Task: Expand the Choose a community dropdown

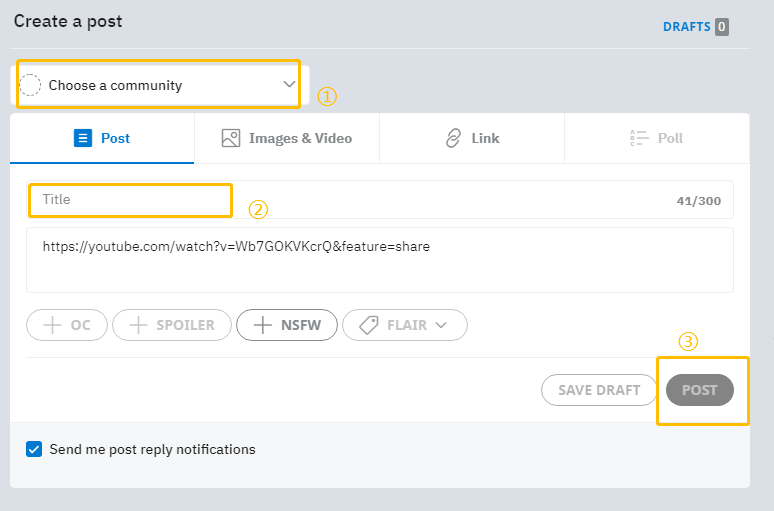Action: (x=289, y=85)
